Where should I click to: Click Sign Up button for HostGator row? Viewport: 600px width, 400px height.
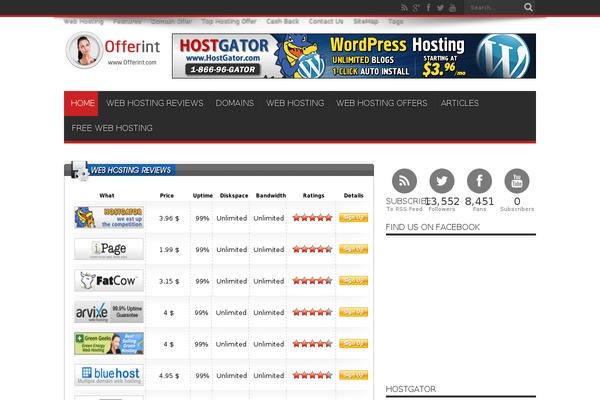click(x=353, y=217)
